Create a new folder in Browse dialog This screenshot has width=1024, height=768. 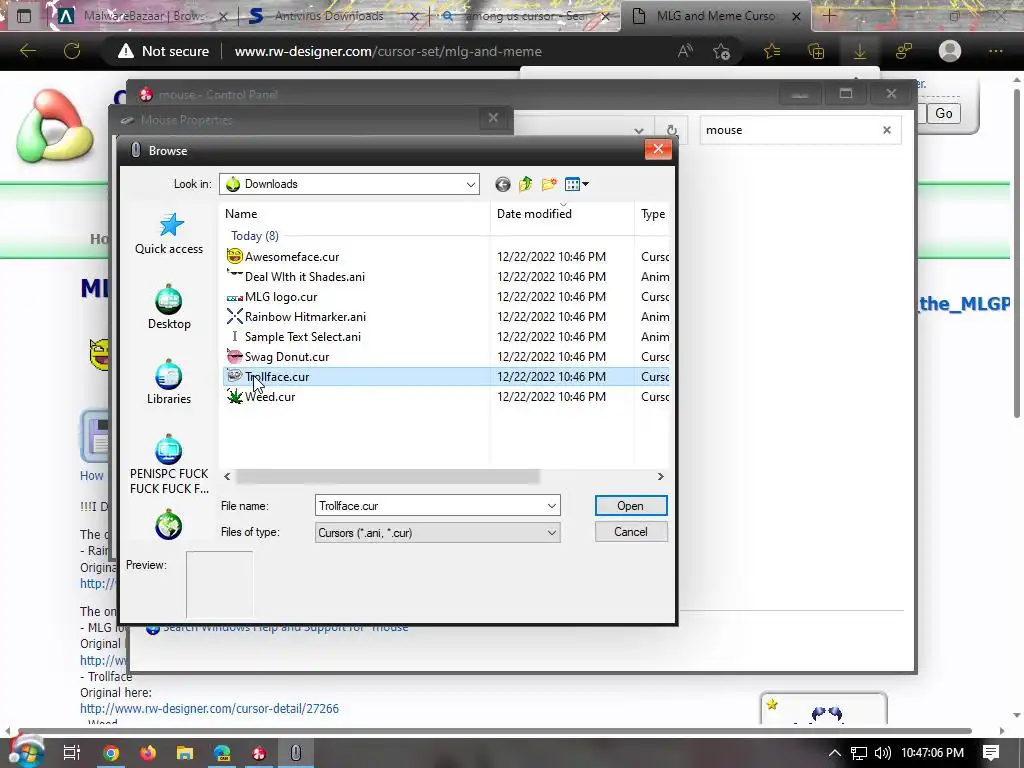coord(549,184)
